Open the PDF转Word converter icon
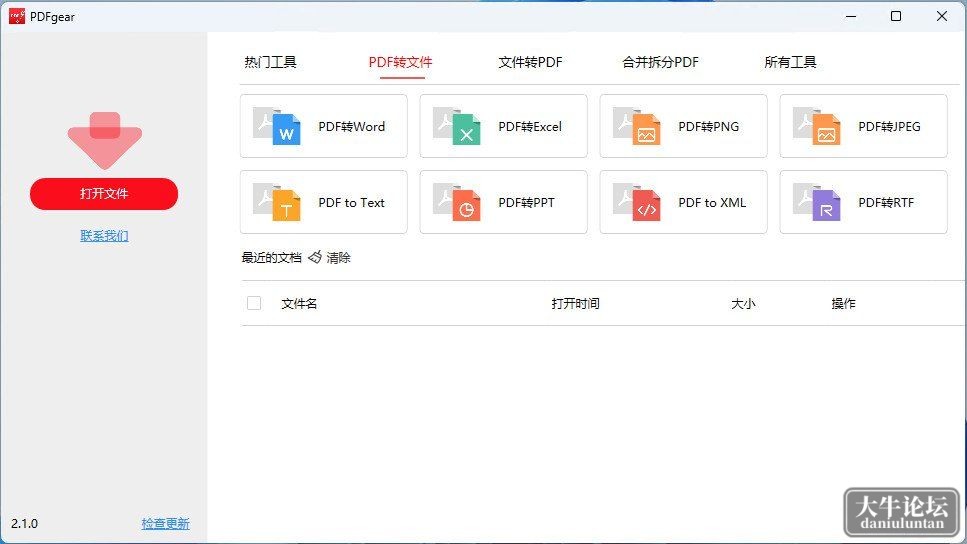 coord(277,126)
